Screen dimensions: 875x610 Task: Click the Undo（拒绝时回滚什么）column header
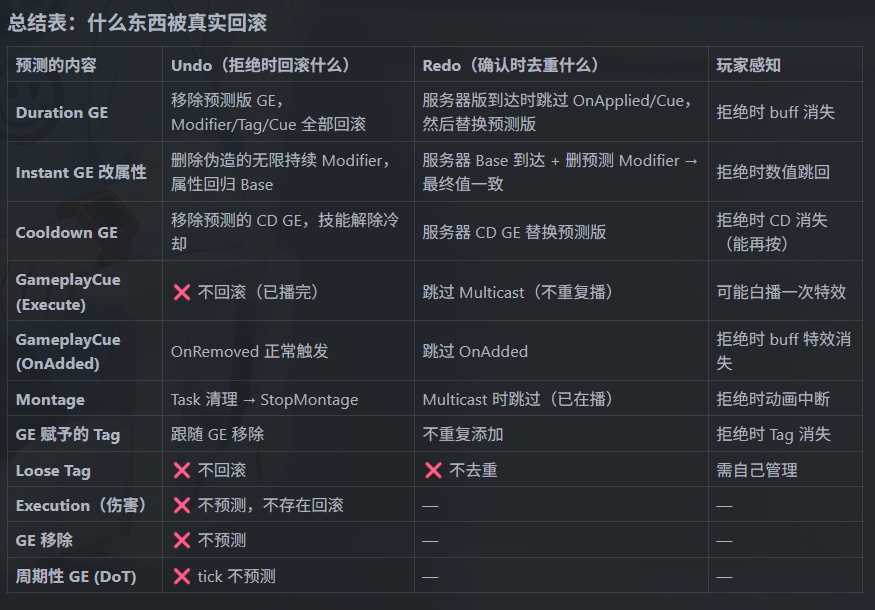pos(260,65)
